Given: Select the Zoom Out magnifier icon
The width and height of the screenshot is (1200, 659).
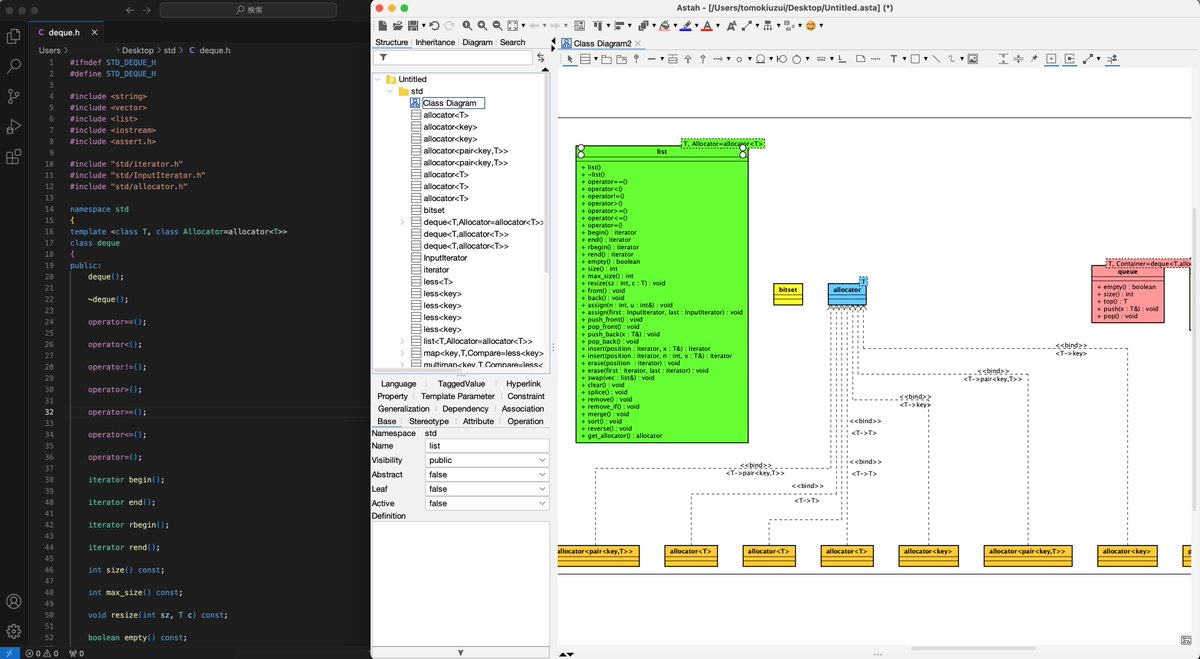Looking at the screenshot, I should click(x=497, y=25).
